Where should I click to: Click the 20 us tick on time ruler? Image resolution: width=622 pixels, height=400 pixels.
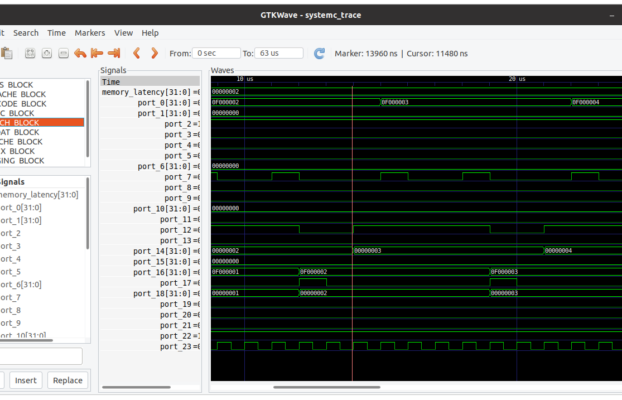point(517,79)
